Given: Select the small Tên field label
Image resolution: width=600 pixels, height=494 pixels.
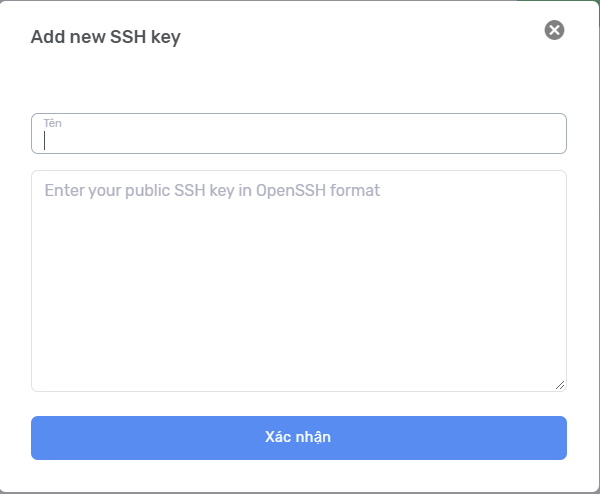Looking at the screenshot, I should (x=52, y=122).
